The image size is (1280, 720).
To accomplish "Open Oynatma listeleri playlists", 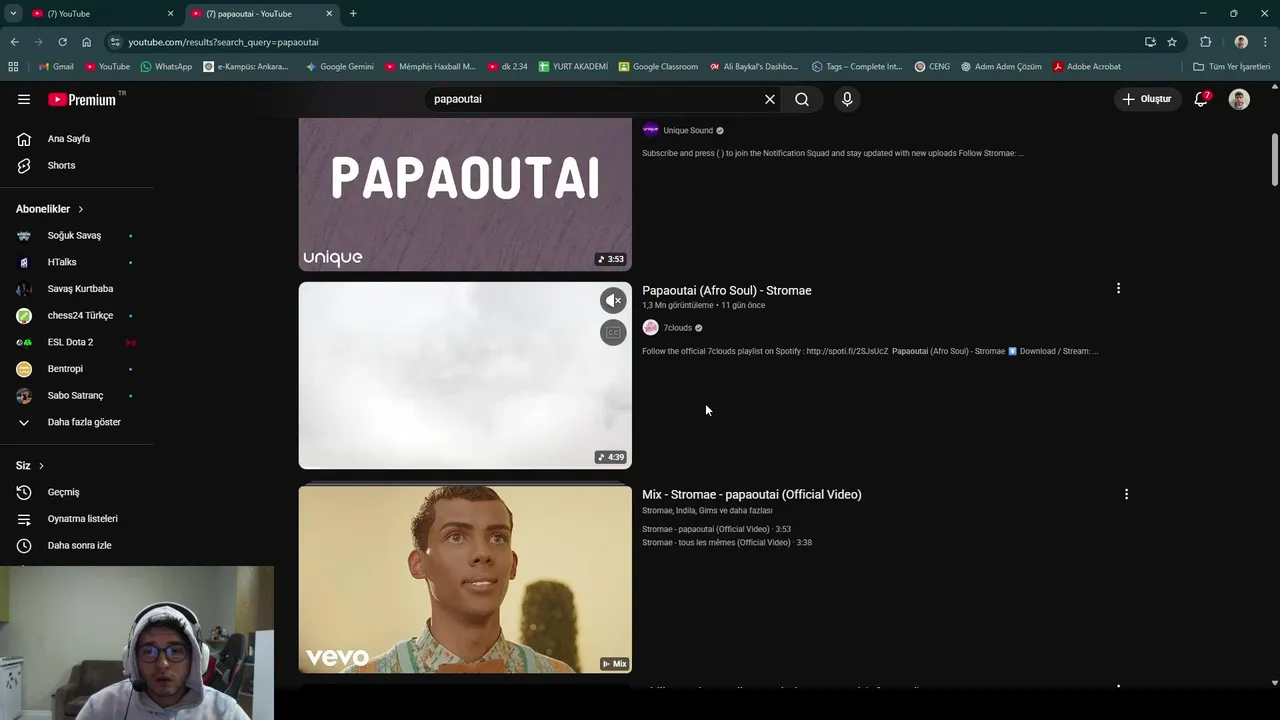I will point(78,519).
